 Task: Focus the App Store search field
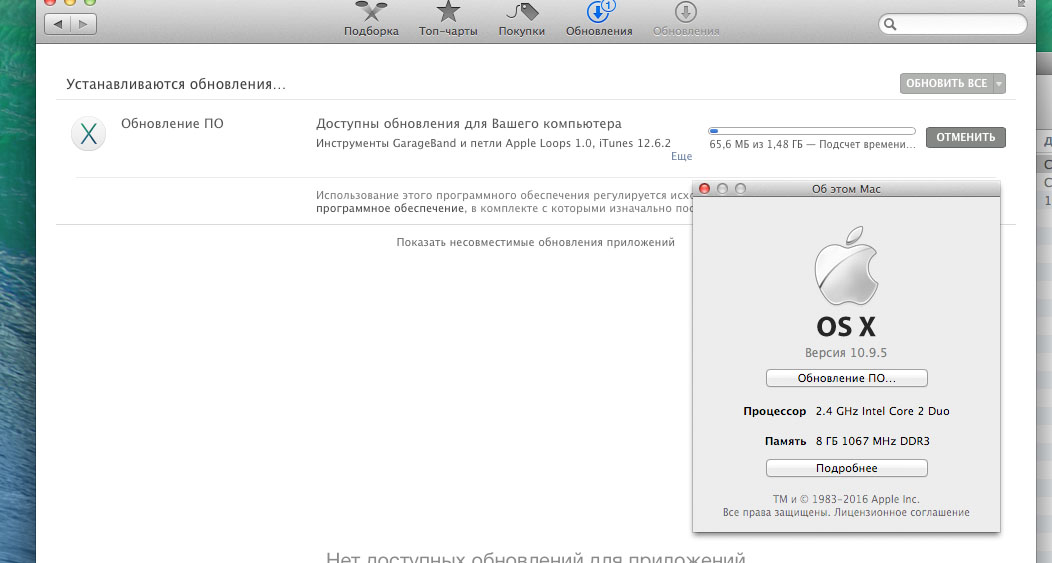pyautogui.click(x=953, y=24)
